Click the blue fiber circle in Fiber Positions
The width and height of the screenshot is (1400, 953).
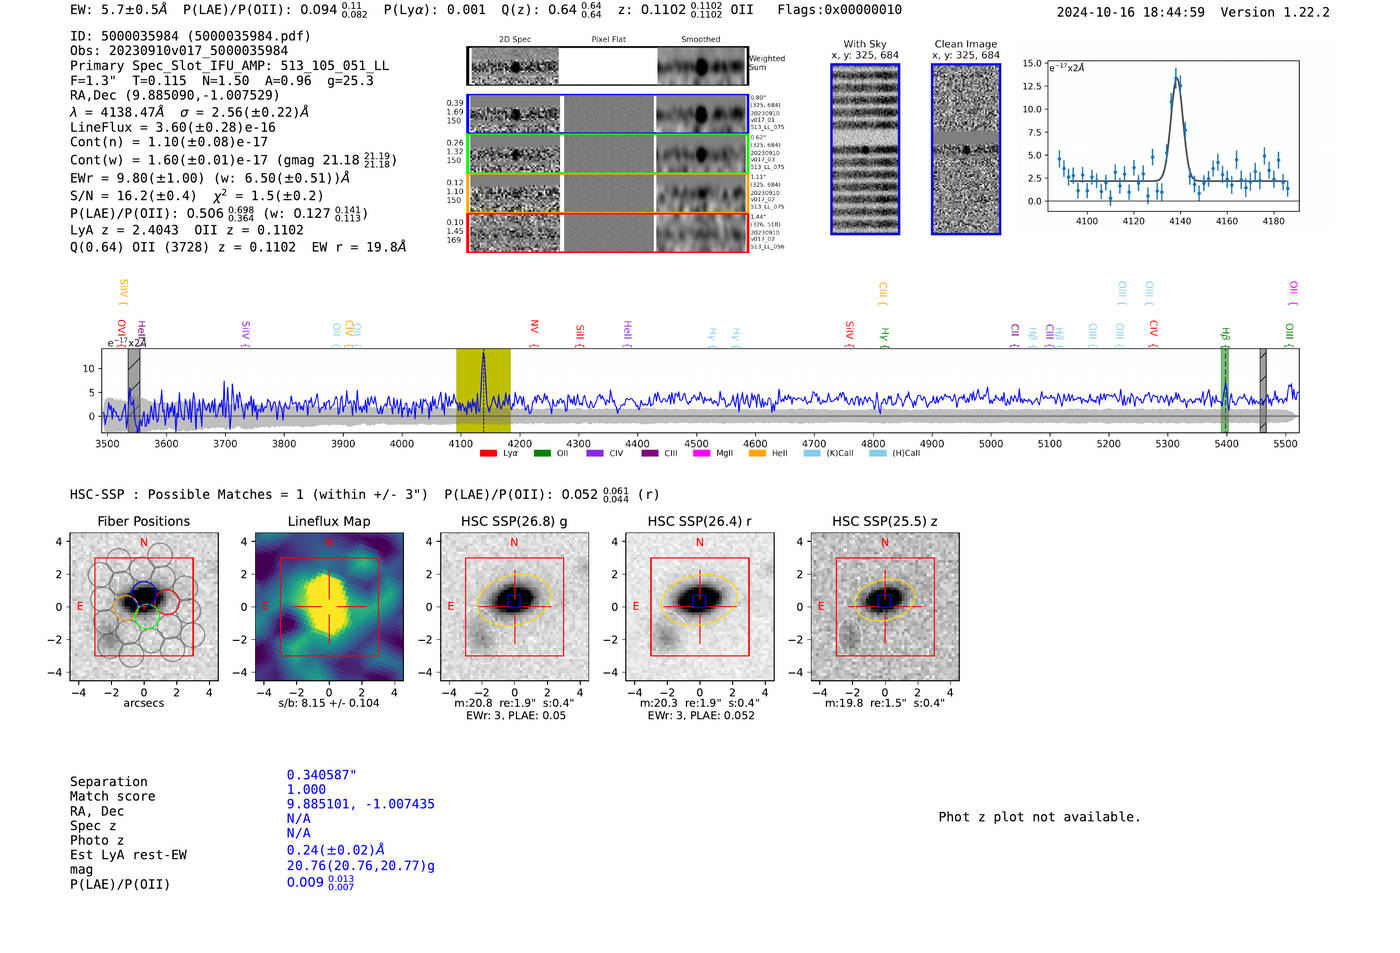tap(144, 592)
